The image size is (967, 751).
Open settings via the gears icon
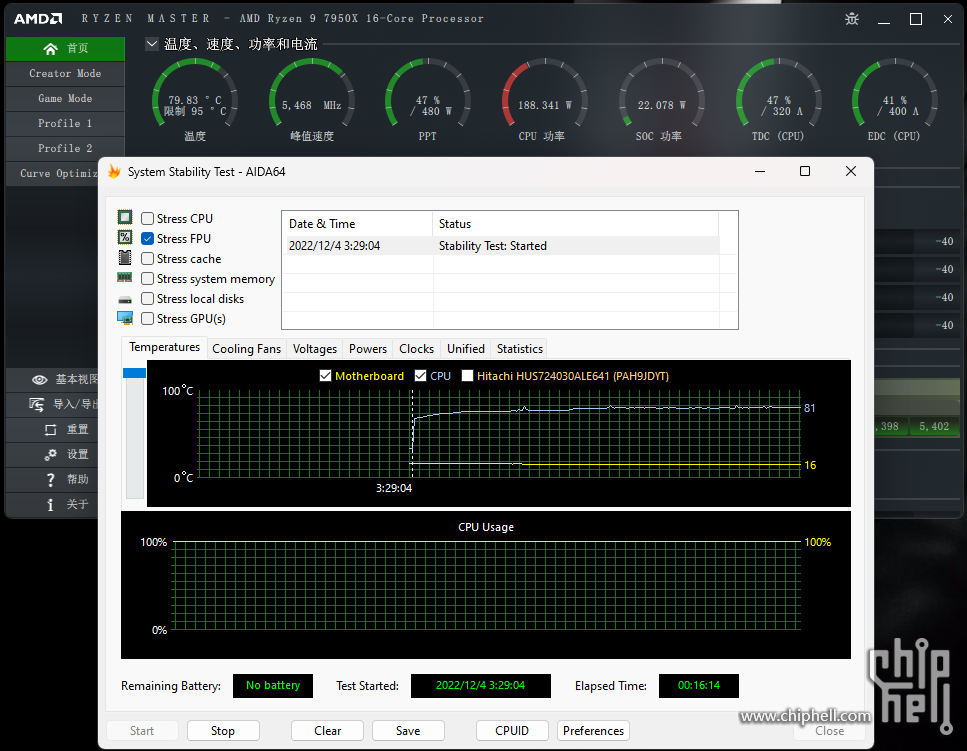coord(51,454)
